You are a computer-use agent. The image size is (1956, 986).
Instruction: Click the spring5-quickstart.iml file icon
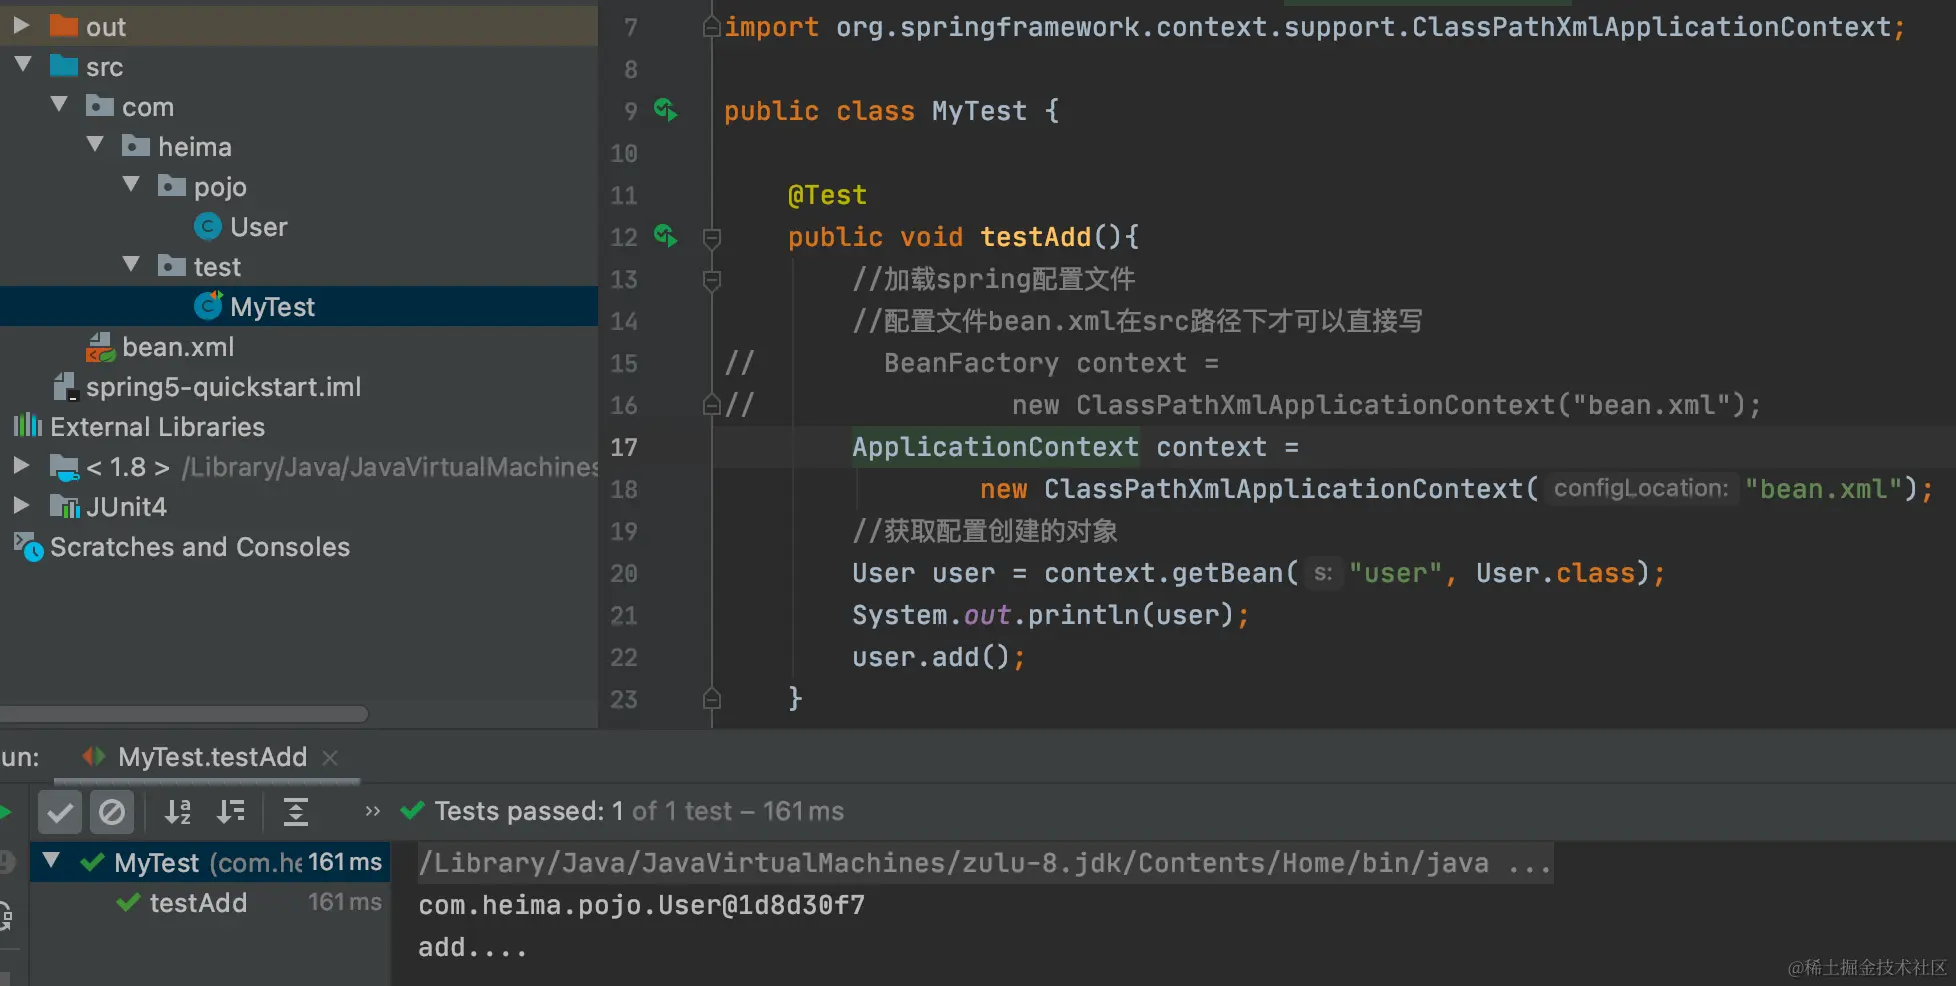point(65,387)
